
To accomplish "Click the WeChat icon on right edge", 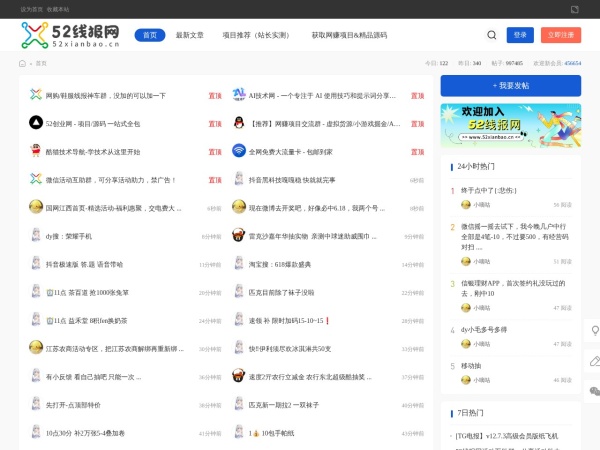I will point(595,391).
